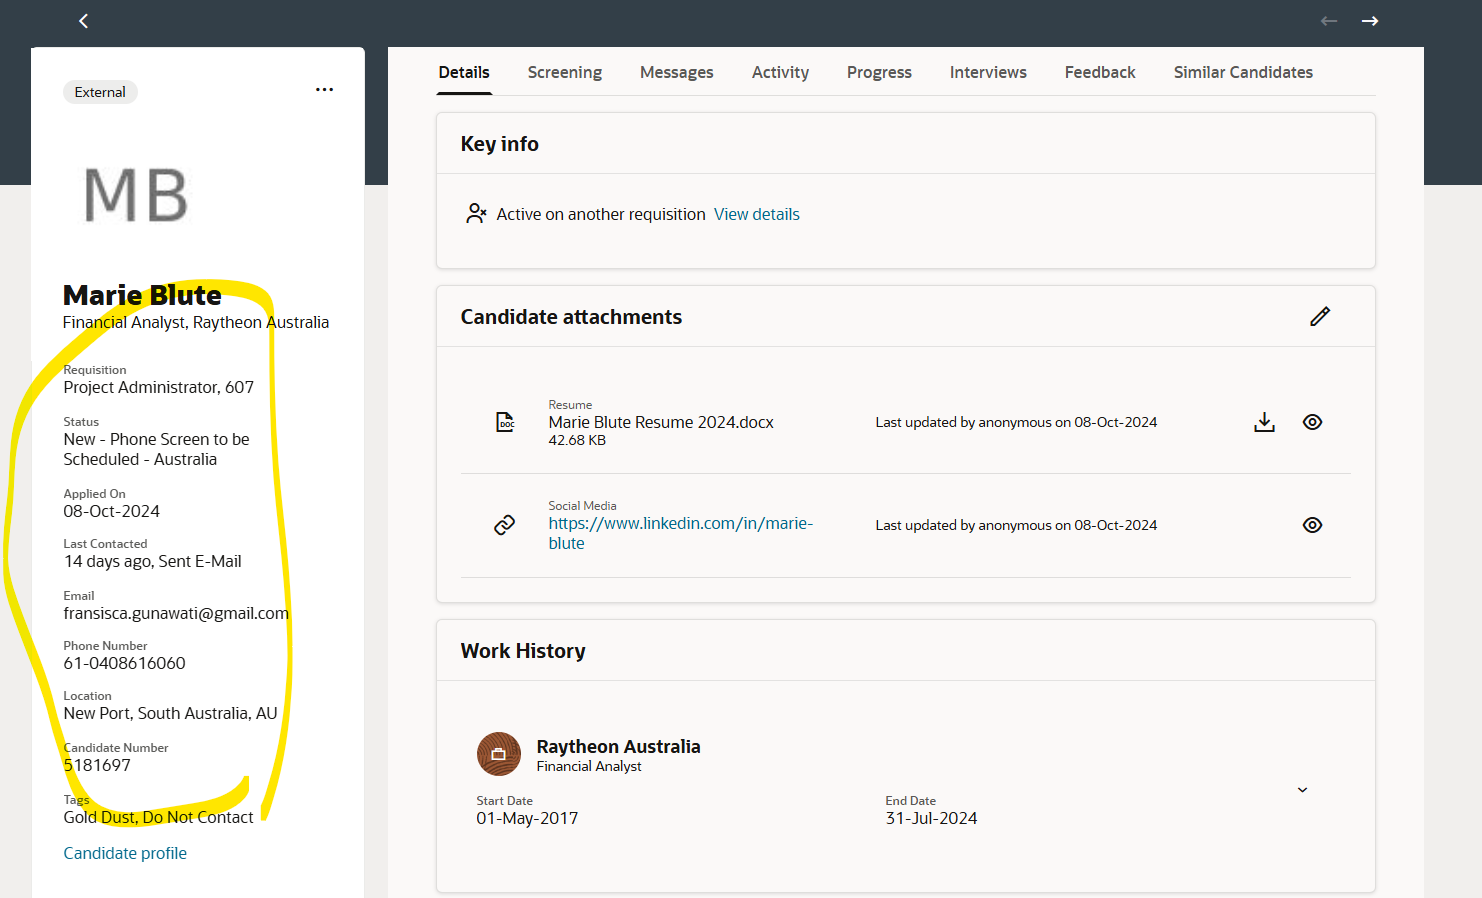Open the Progress tab
The image size is (1482, 898).
pyautogui.click(x=879, y=72)
